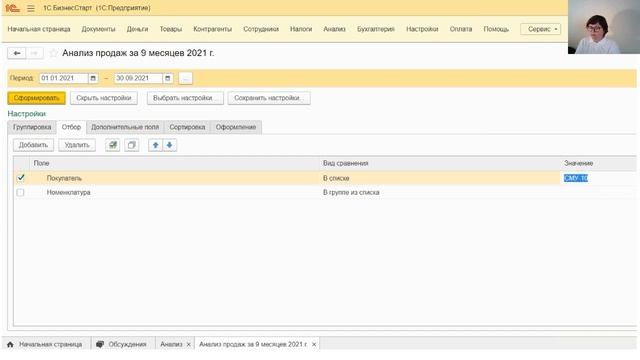This screenshot has height=360, width=640.
Task: Move filter row down
Action: 169,145
